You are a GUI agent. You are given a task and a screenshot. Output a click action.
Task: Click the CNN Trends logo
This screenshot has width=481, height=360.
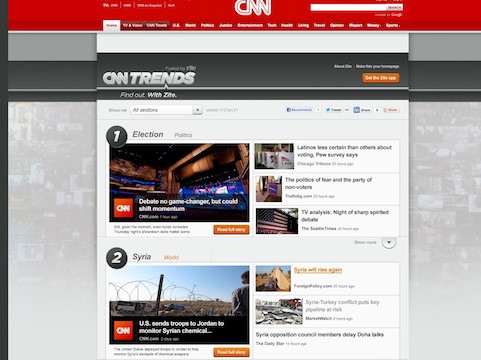click(x=149, y=78)
